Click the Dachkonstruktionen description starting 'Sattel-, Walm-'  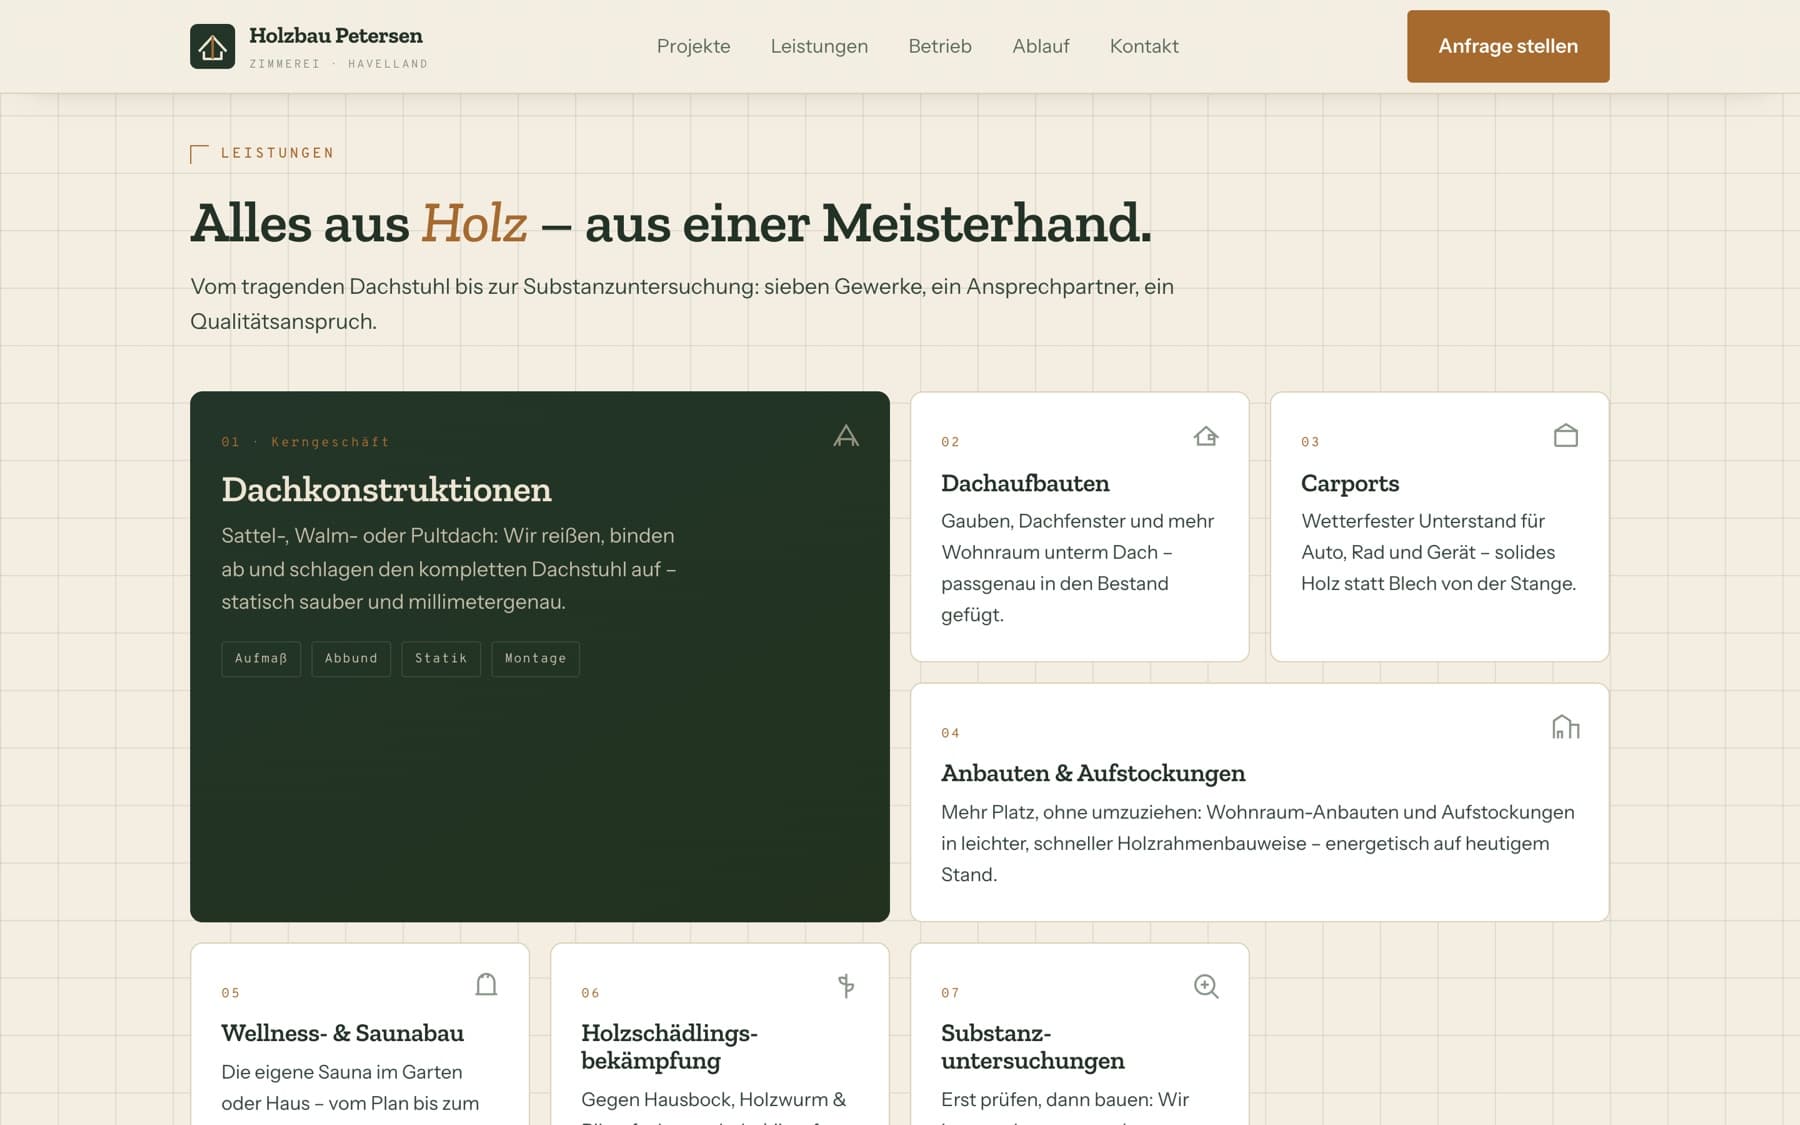tap(449, 569)
